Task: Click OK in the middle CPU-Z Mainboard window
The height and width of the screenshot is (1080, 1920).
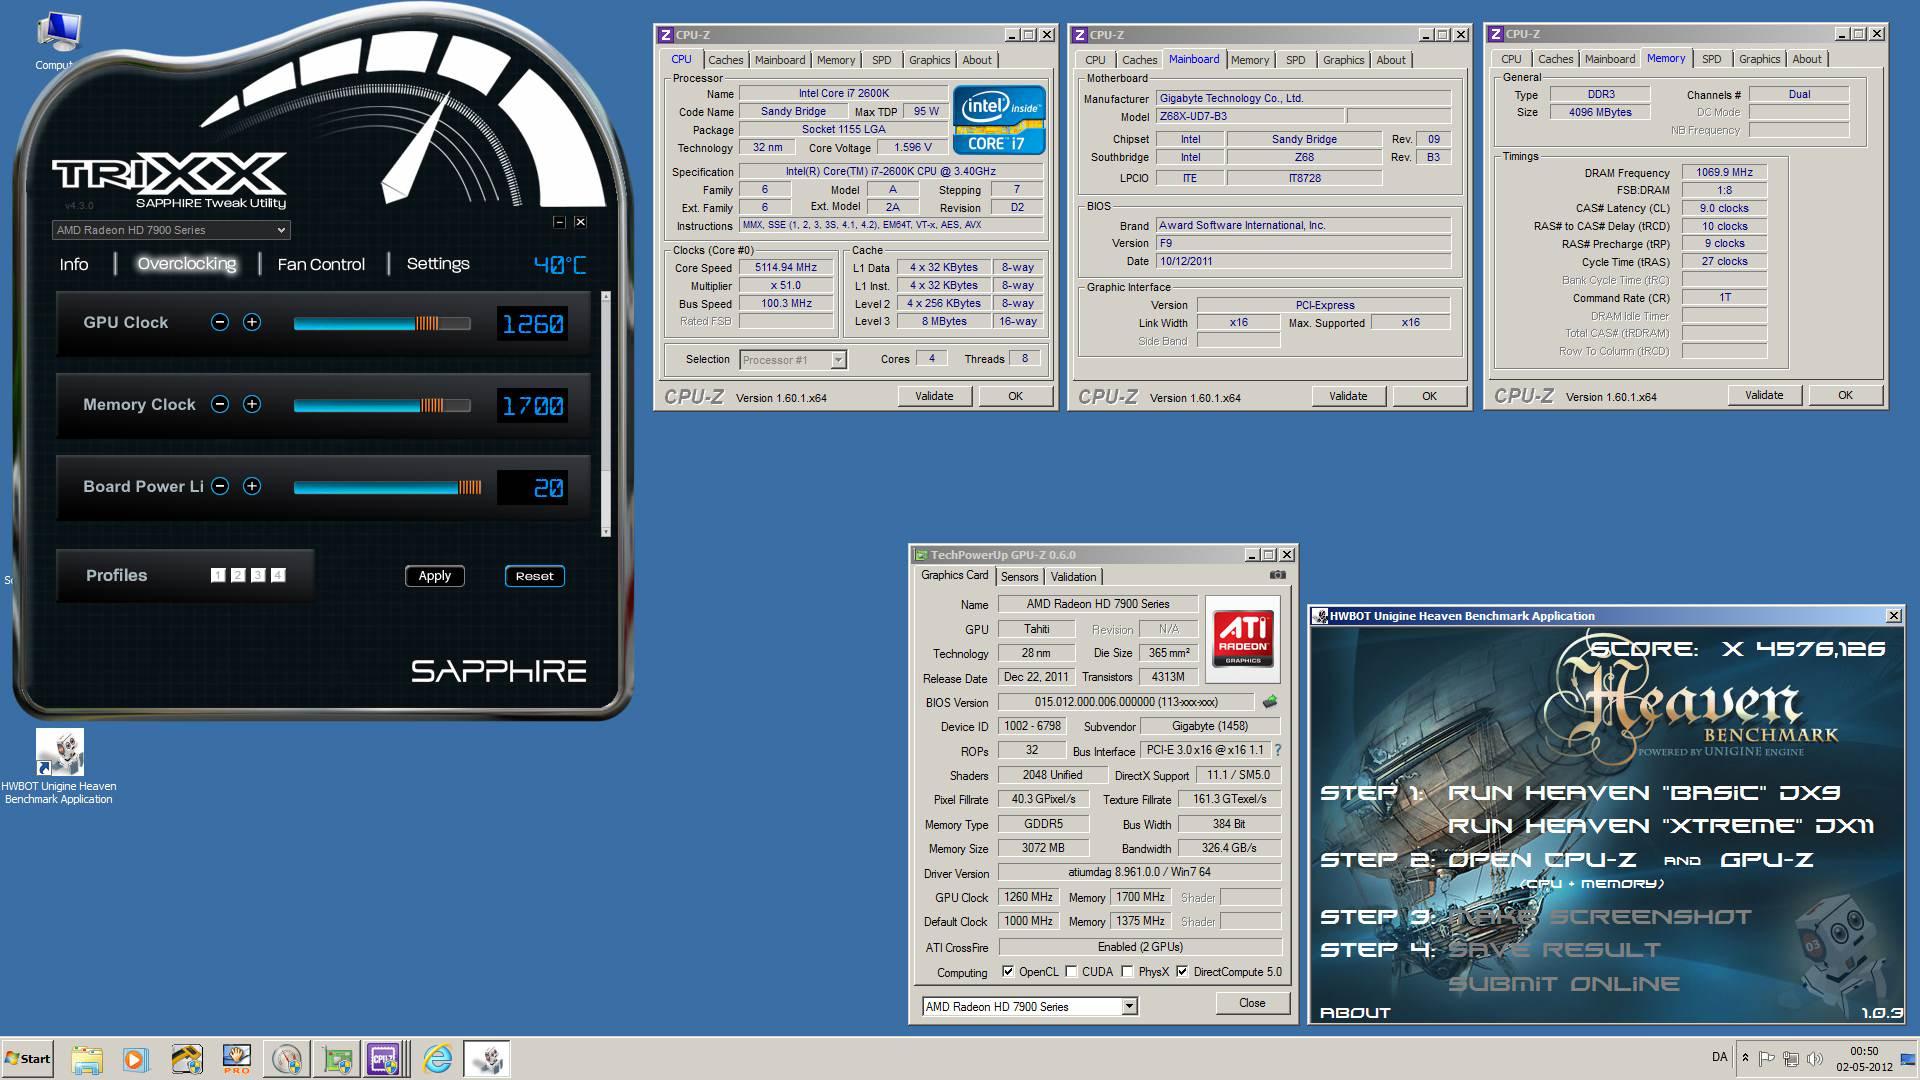Action: click(x=1429, y=396)
